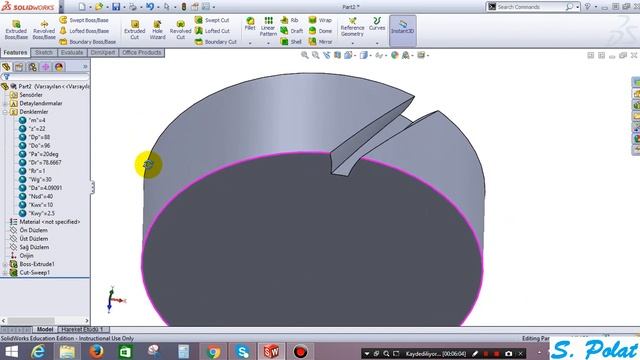Choose Swept Boss/Base command
Image resolution: width=640 pixels, height=360 pixels.
coord(84,20)
